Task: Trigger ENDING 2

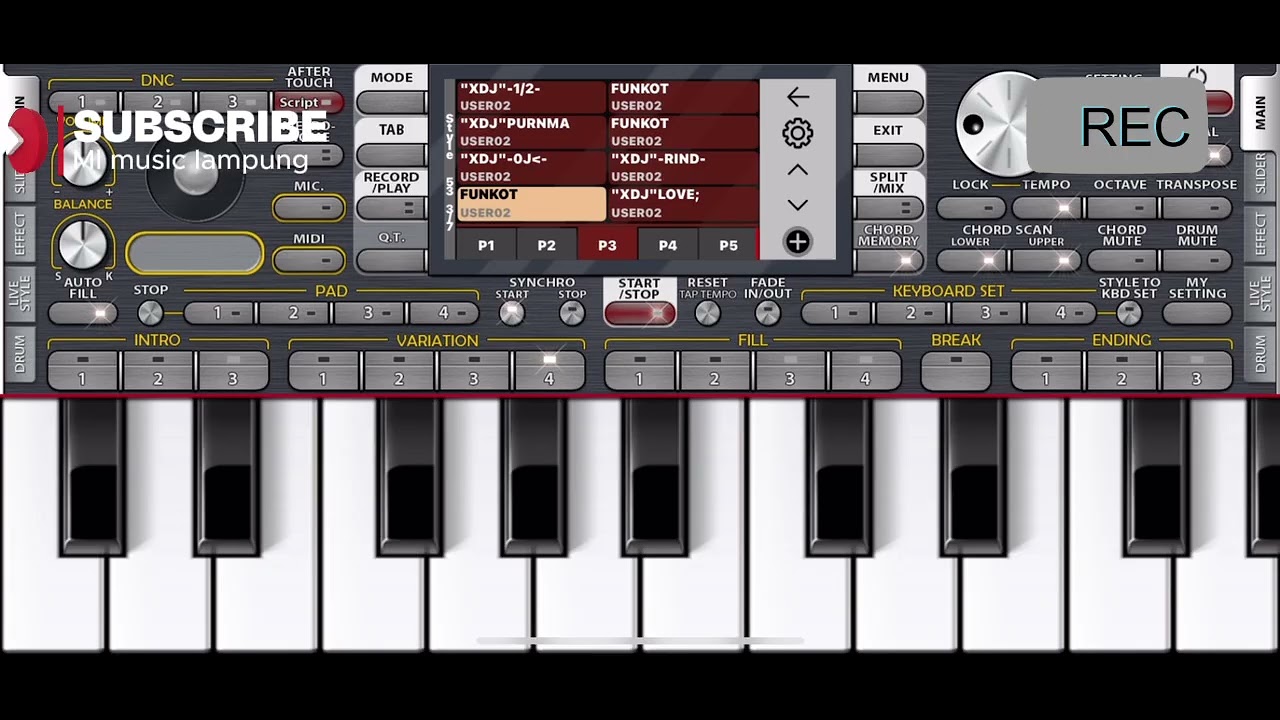Action: tap(1121, 370)
